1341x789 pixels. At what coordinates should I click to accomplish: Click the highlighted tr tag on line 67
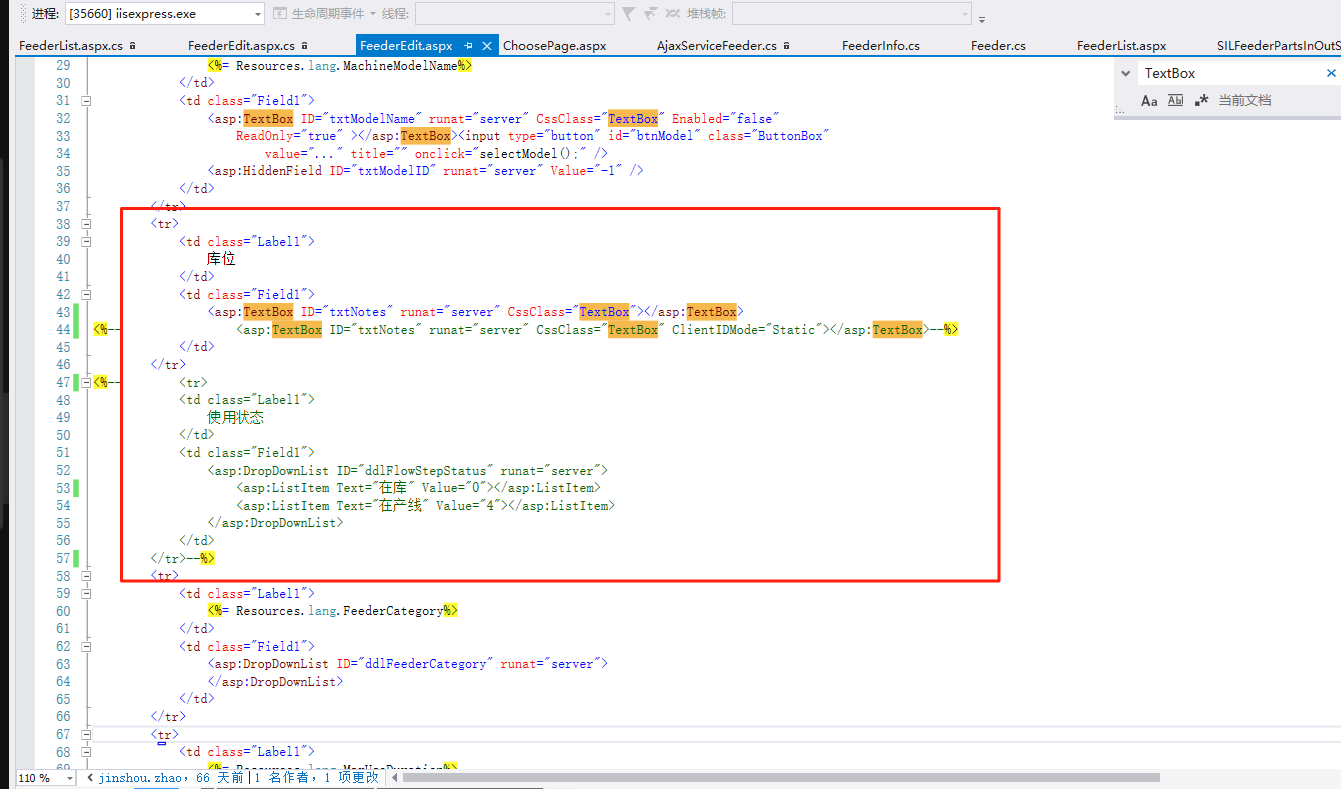[x=164, y=734]
